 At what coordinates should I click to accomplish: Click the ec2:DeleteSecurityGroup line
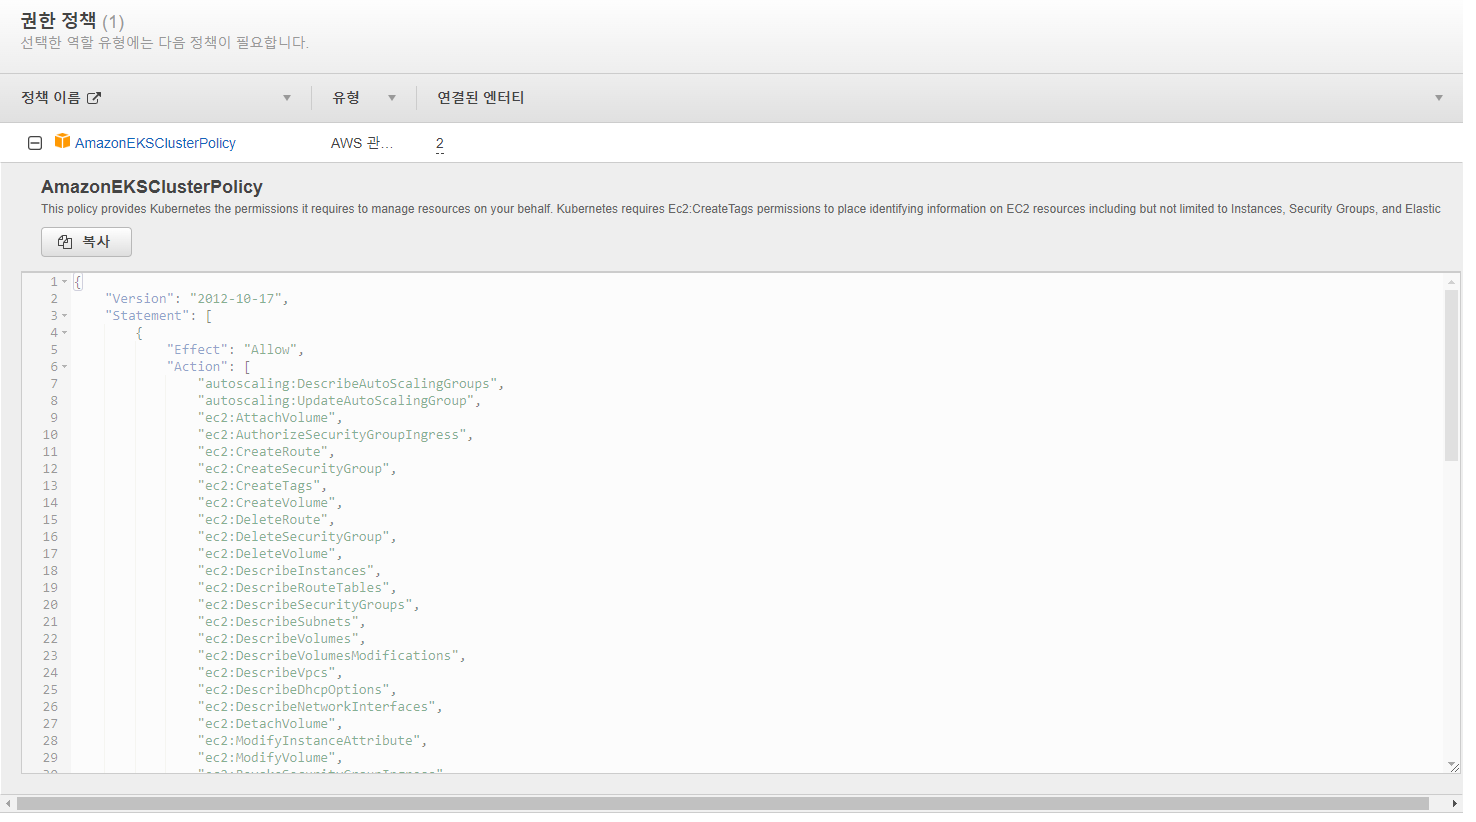[297, 537]
